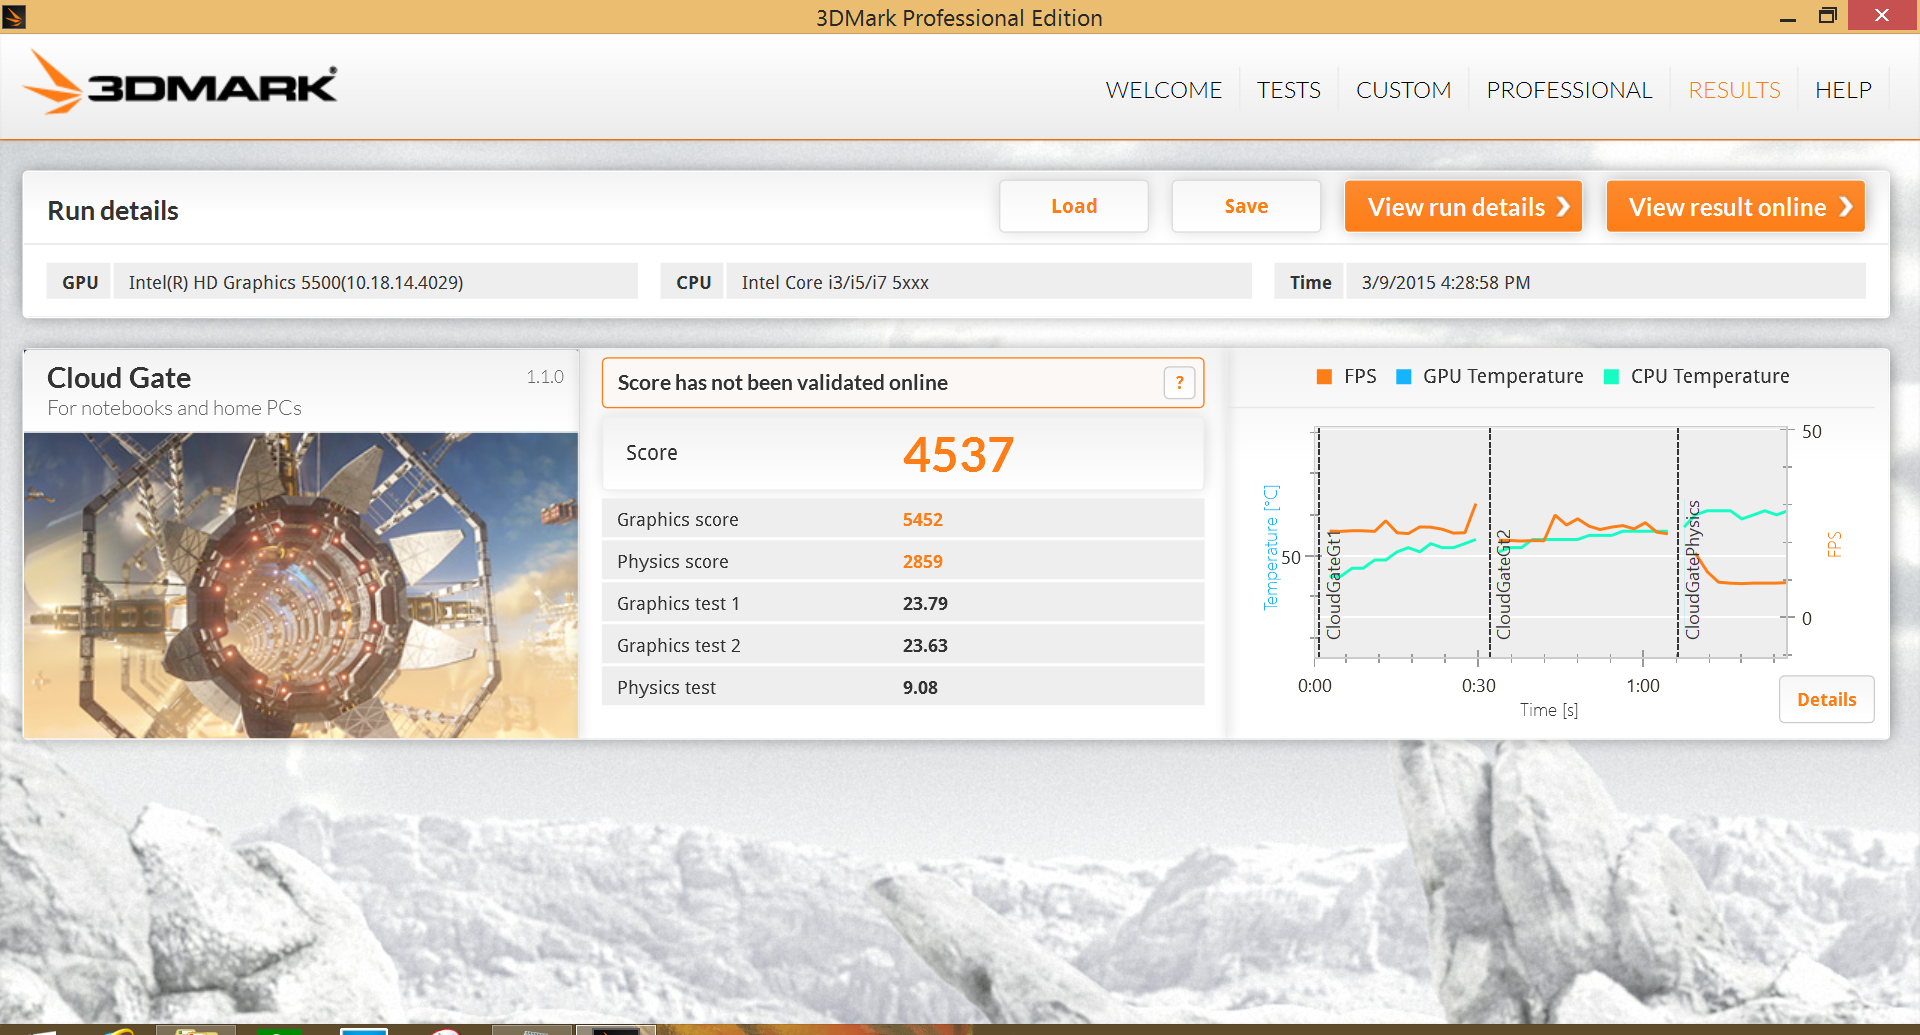Open View result online
The width and height of the screenshot is (1920, 1035).
1735,206
